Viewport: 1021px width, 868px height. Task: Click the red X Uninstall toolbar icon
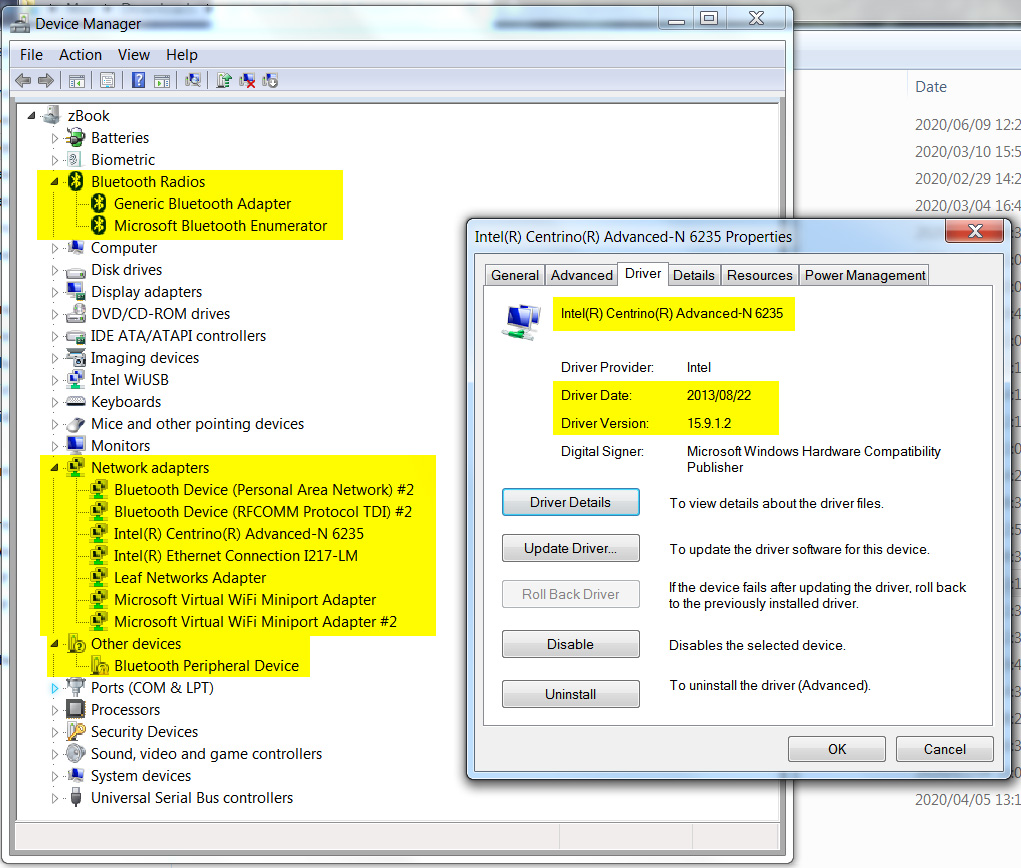click(x=247, y=80)
